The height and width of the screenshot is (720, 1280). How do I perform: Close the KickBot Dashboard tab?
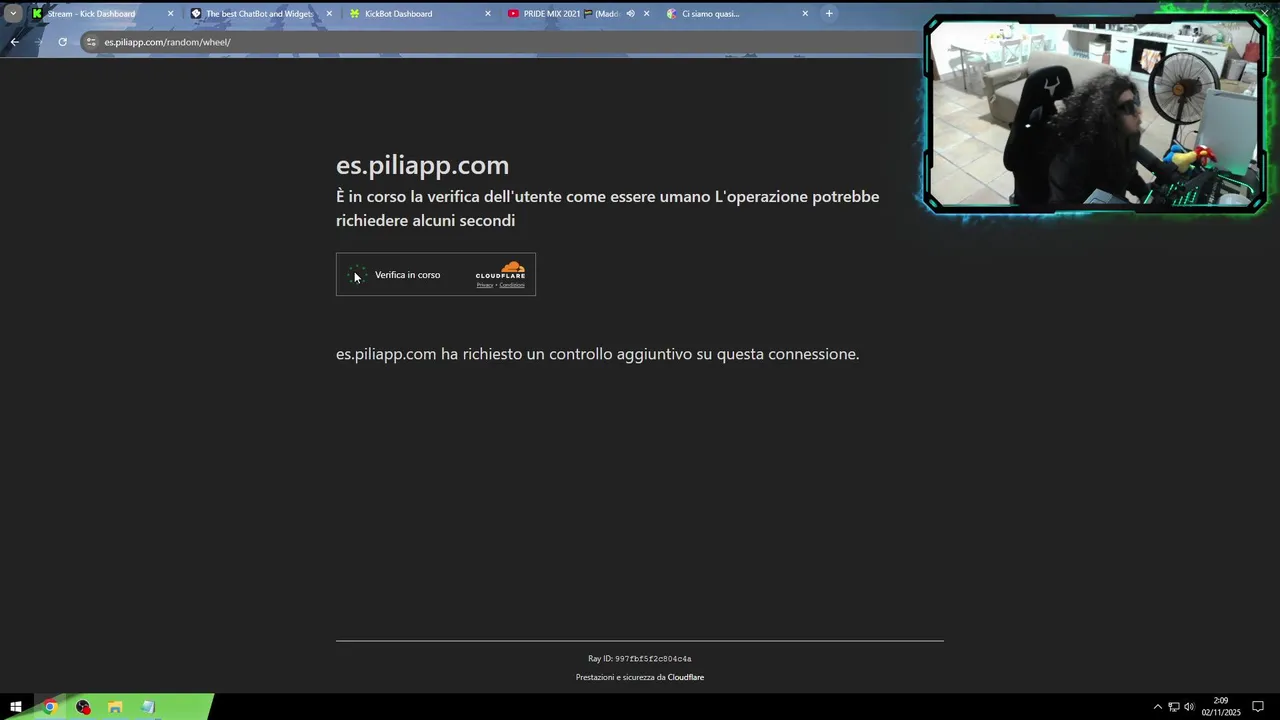[x=488, y=14]
